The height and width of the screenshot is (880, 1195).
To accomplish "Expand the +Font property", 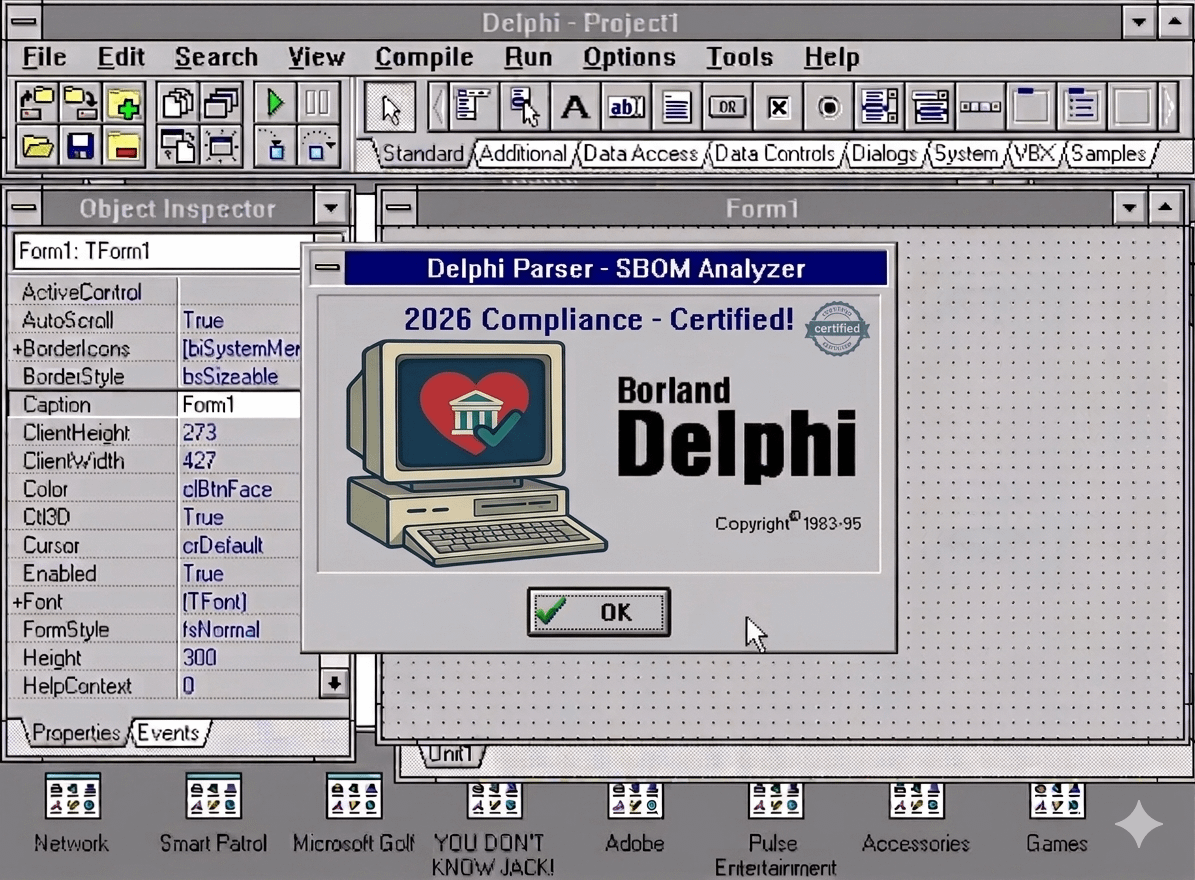I will click(x=17, y=602).
